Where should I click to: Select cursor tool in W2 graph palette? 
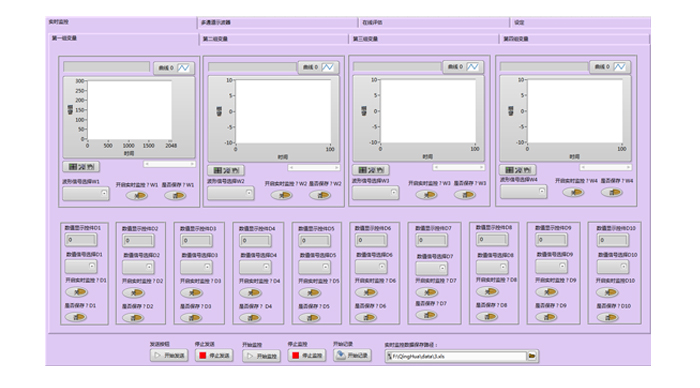217,171
